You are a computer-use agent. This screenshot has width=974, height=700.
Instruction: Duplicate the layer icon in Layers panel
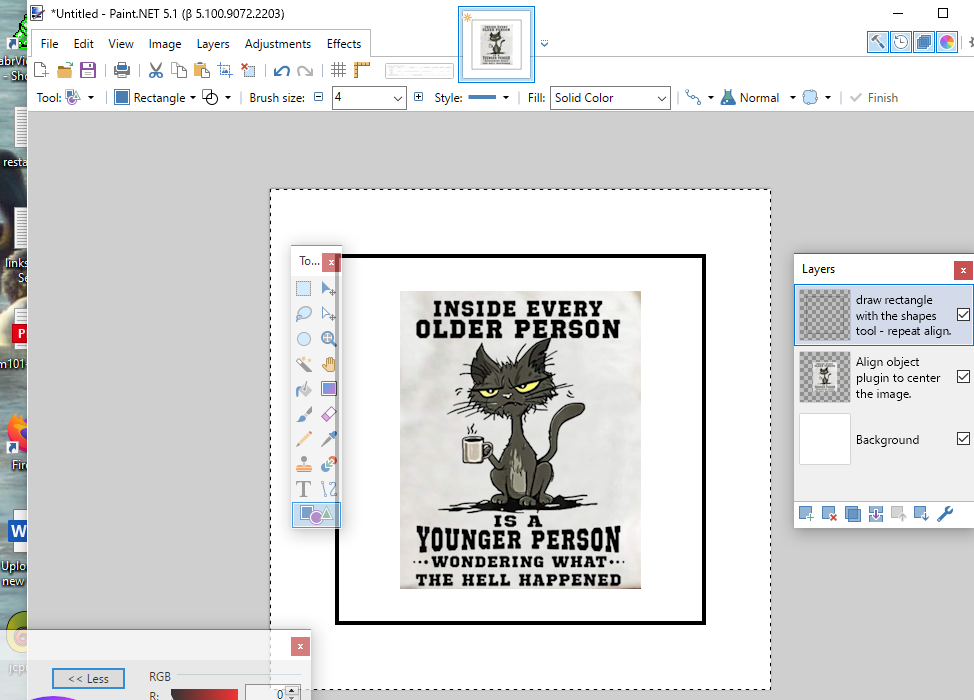[853, 514]
